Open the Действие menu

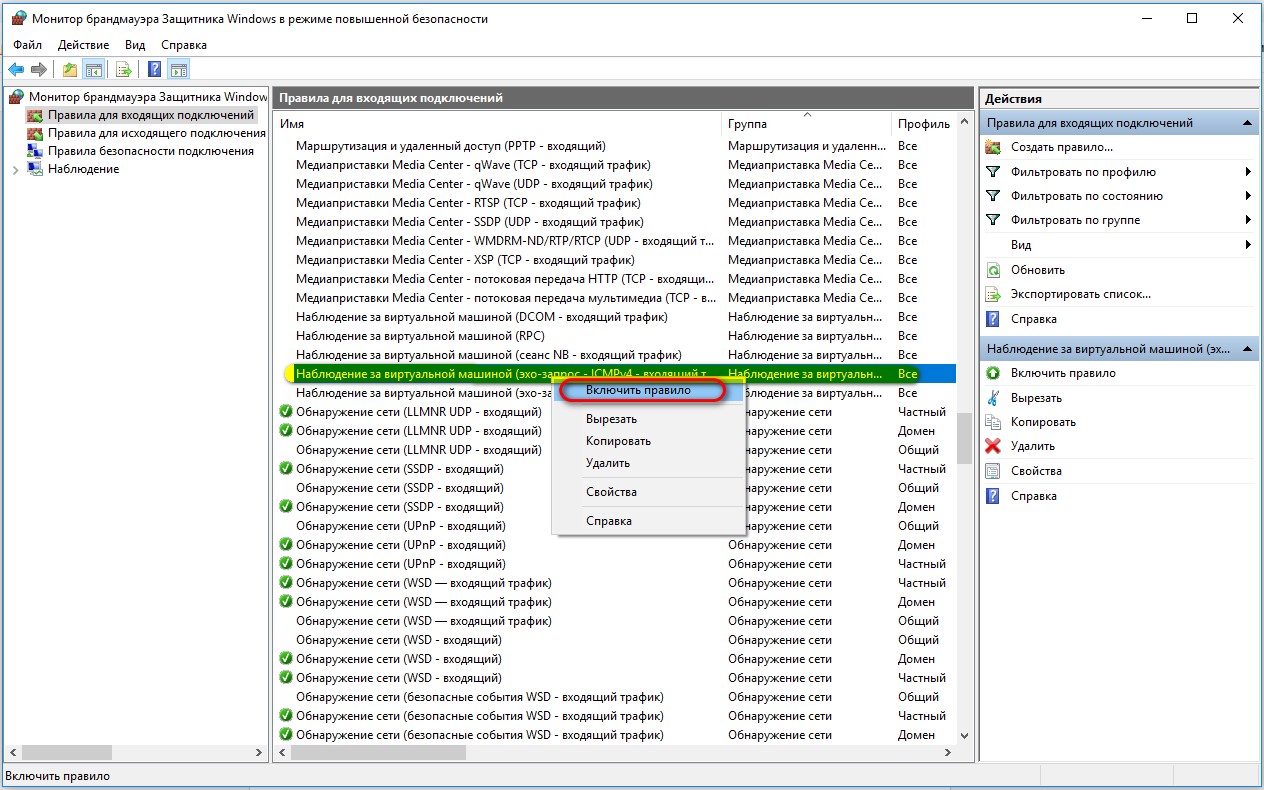coord(83,45)
